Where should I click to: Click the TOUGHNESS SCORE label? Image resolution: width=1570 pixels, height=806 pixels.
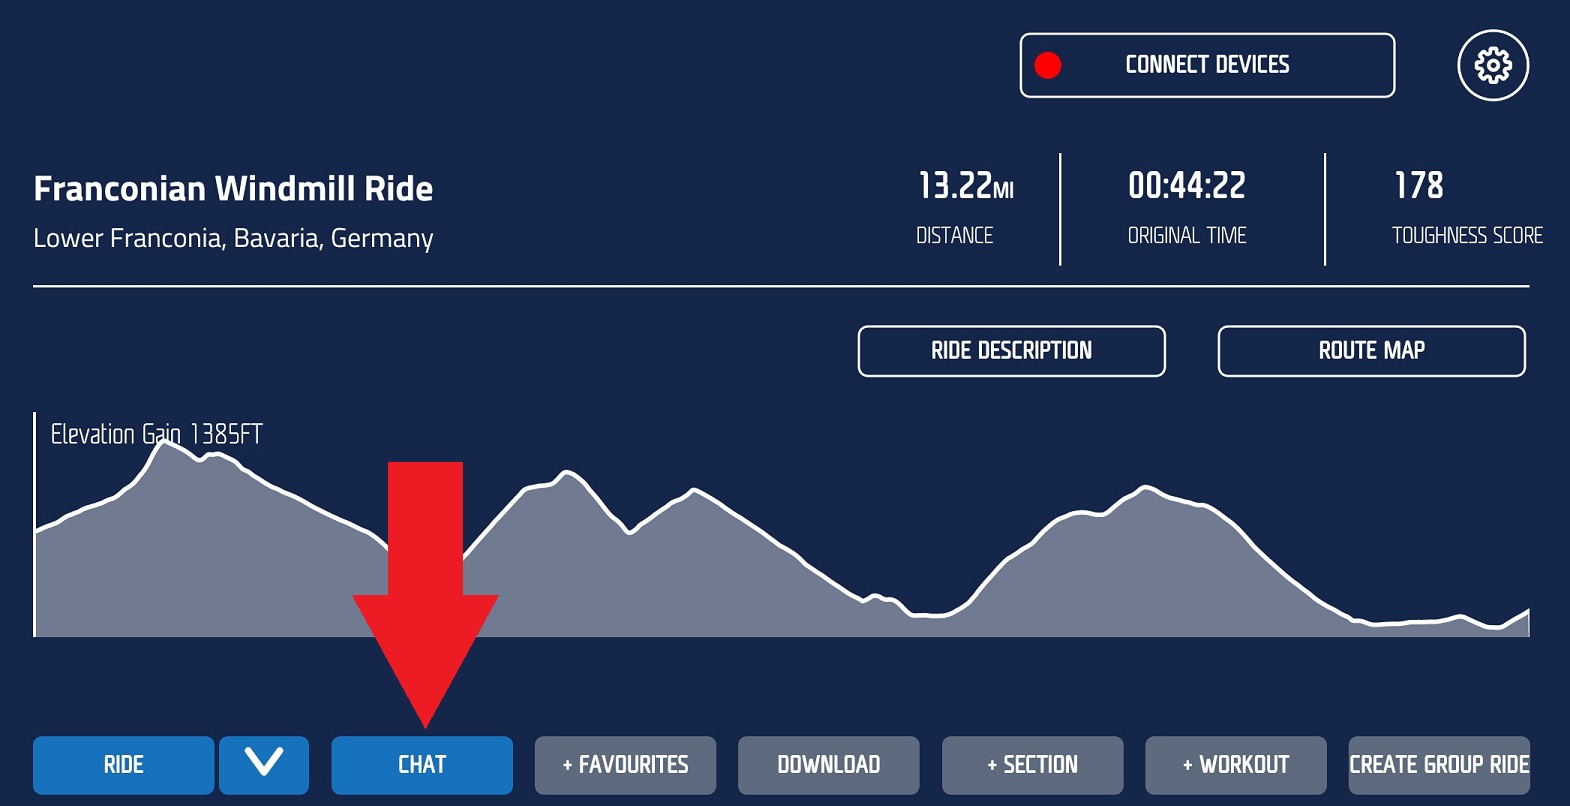point(1467,236)
